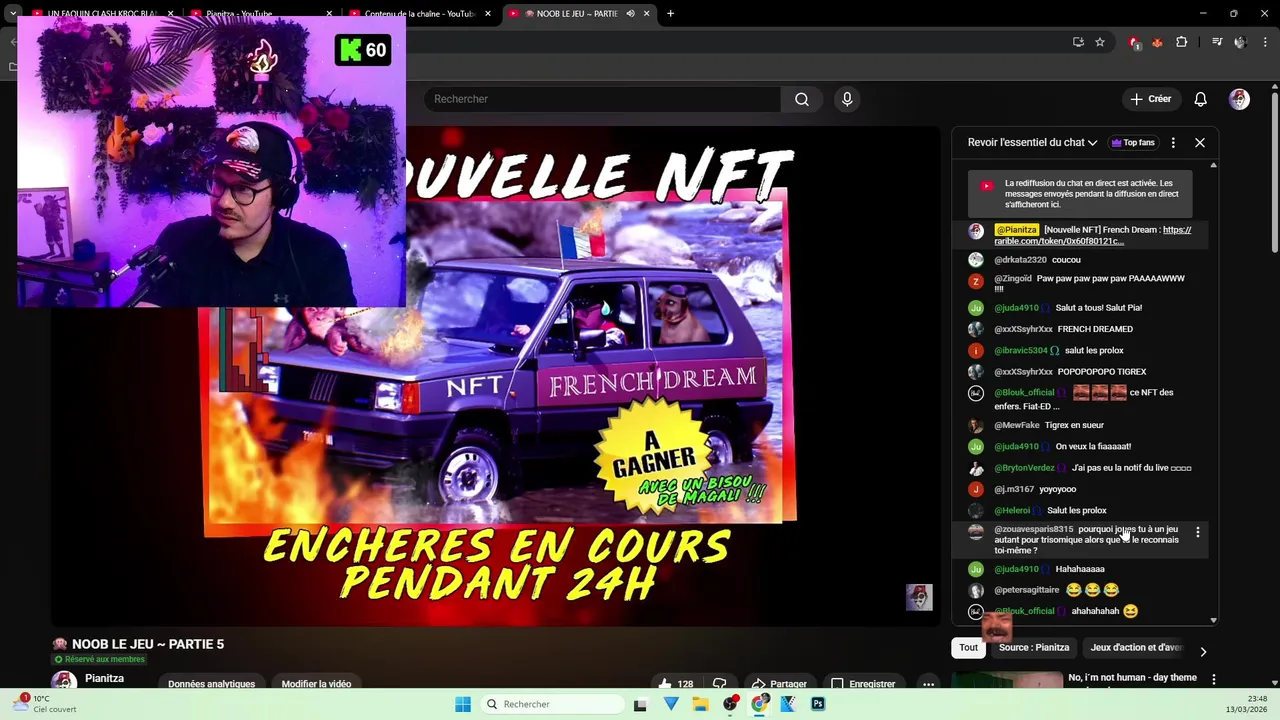Open the YouTube account avatar menu
The width and height of the screenshot is (1280, 720).
(x=1239, y=99)
